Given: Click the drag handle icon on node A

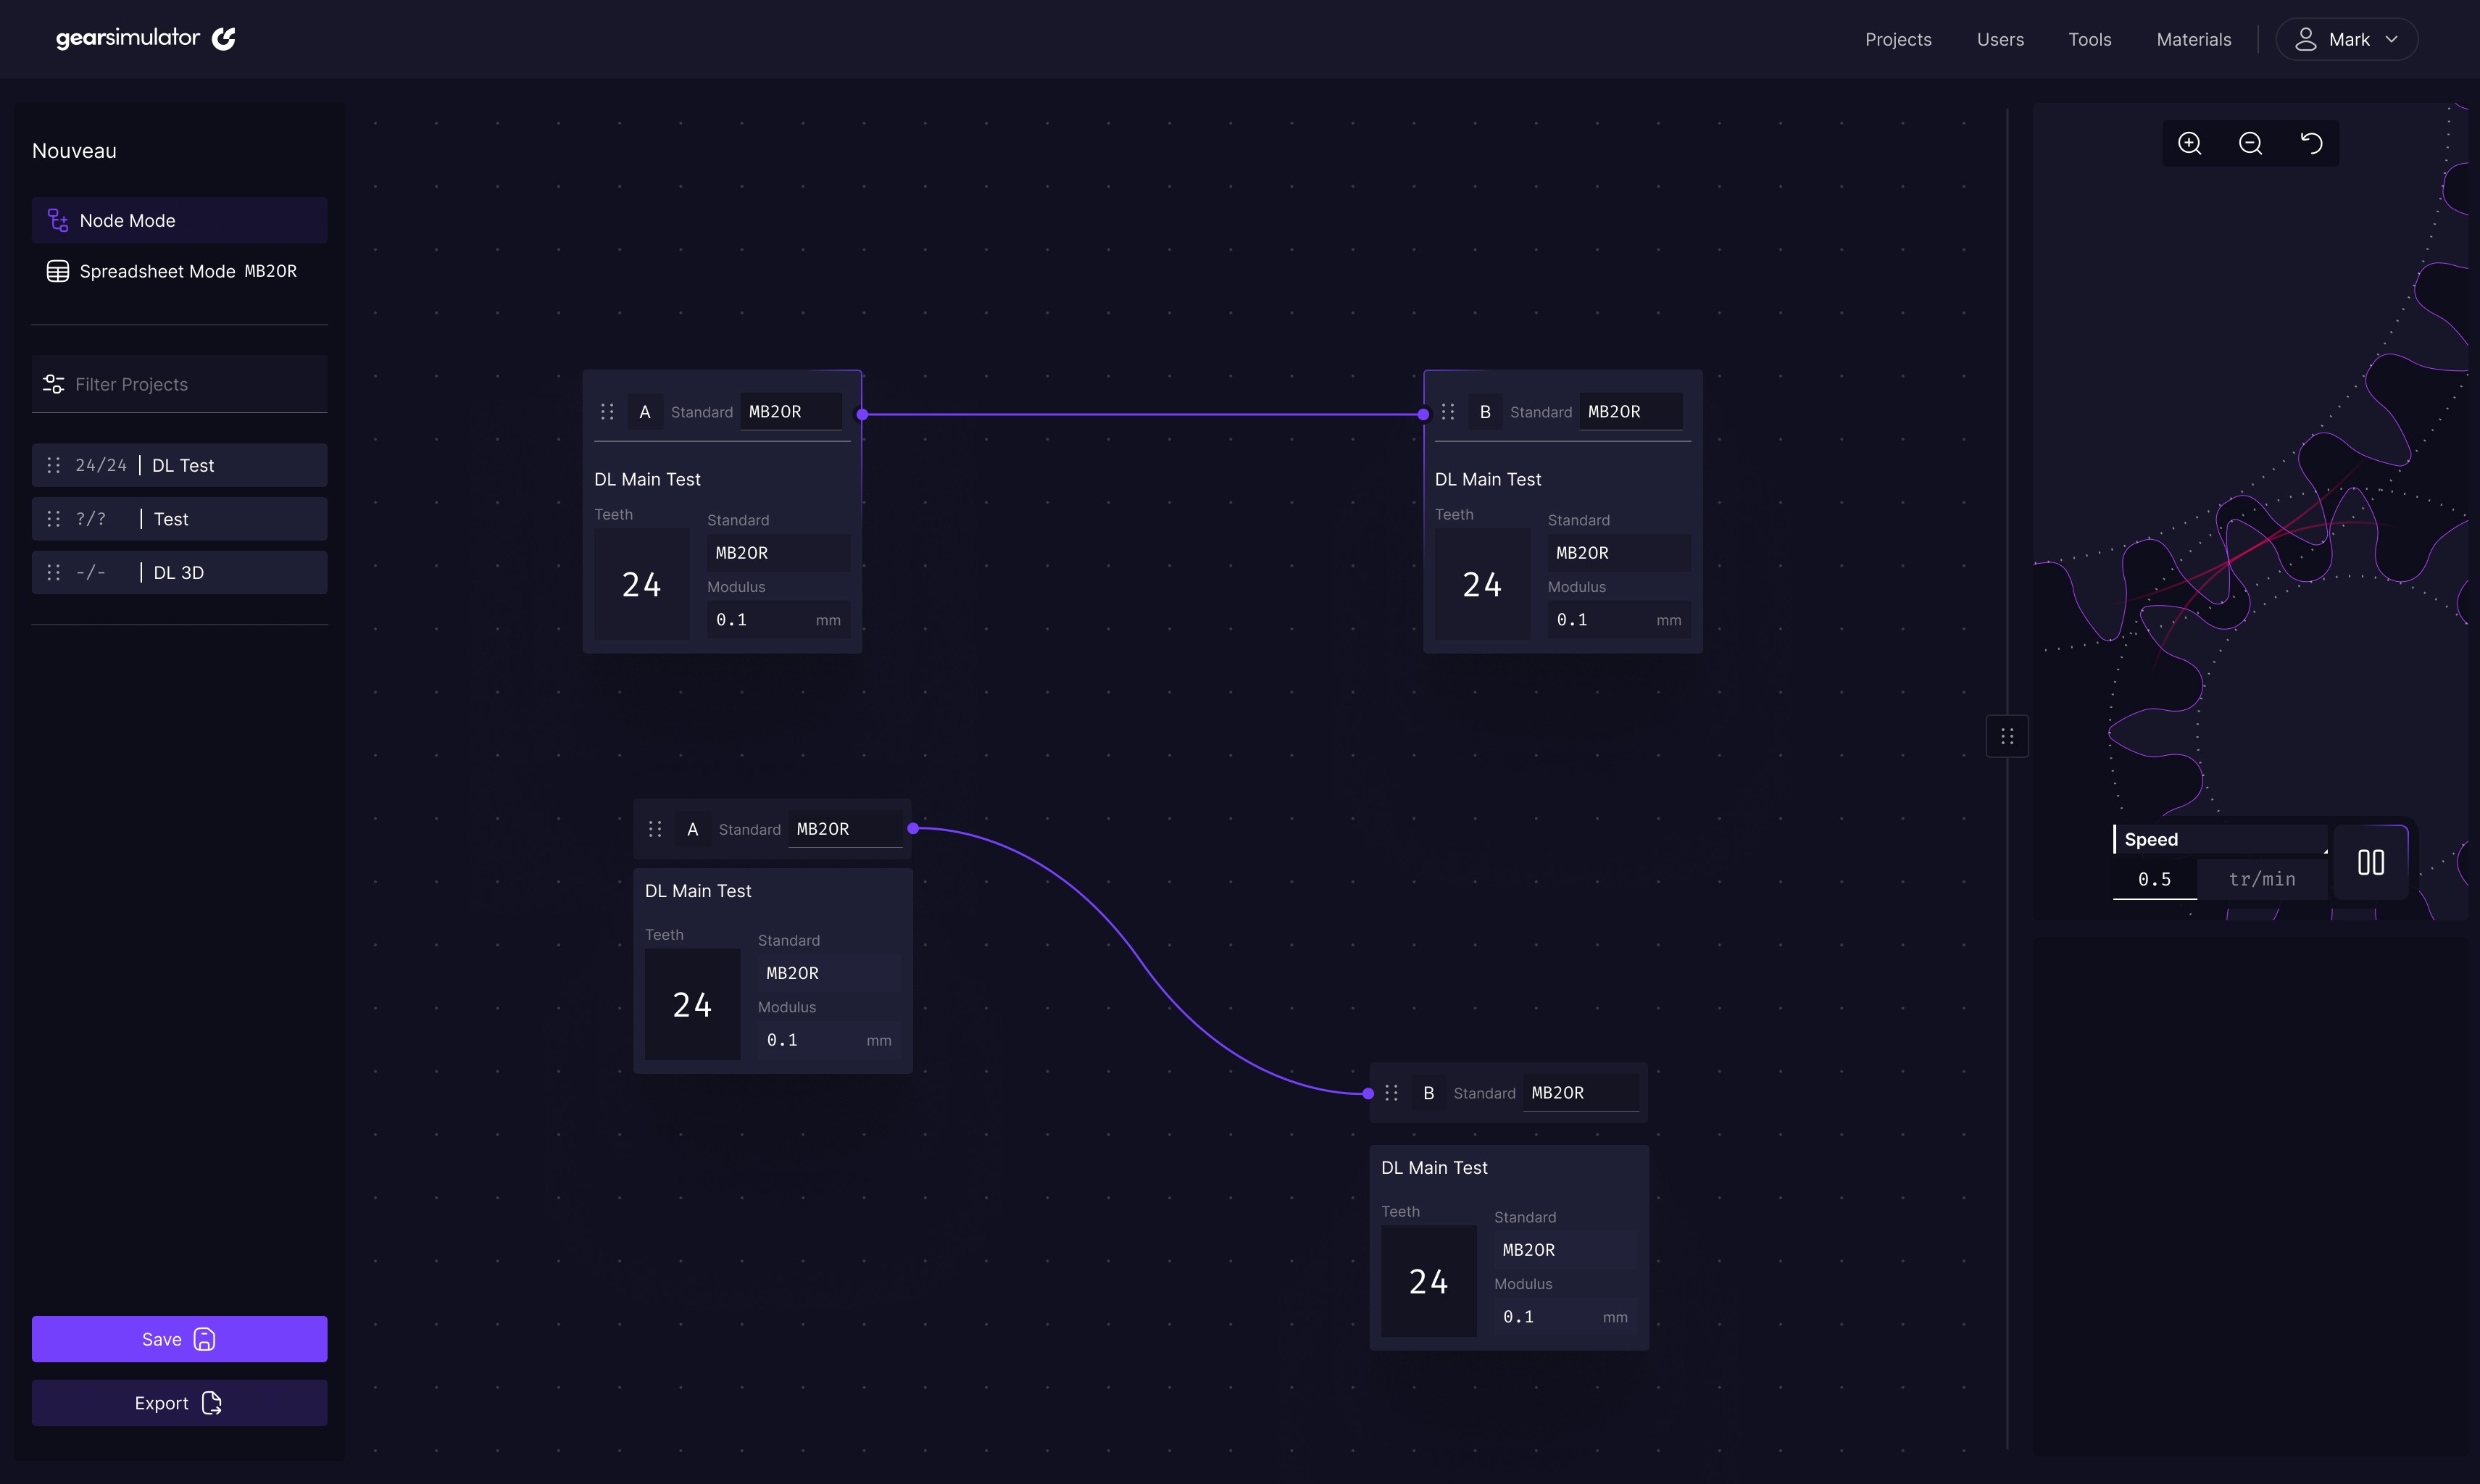Looking at the screenshot, I should point(607,411).
